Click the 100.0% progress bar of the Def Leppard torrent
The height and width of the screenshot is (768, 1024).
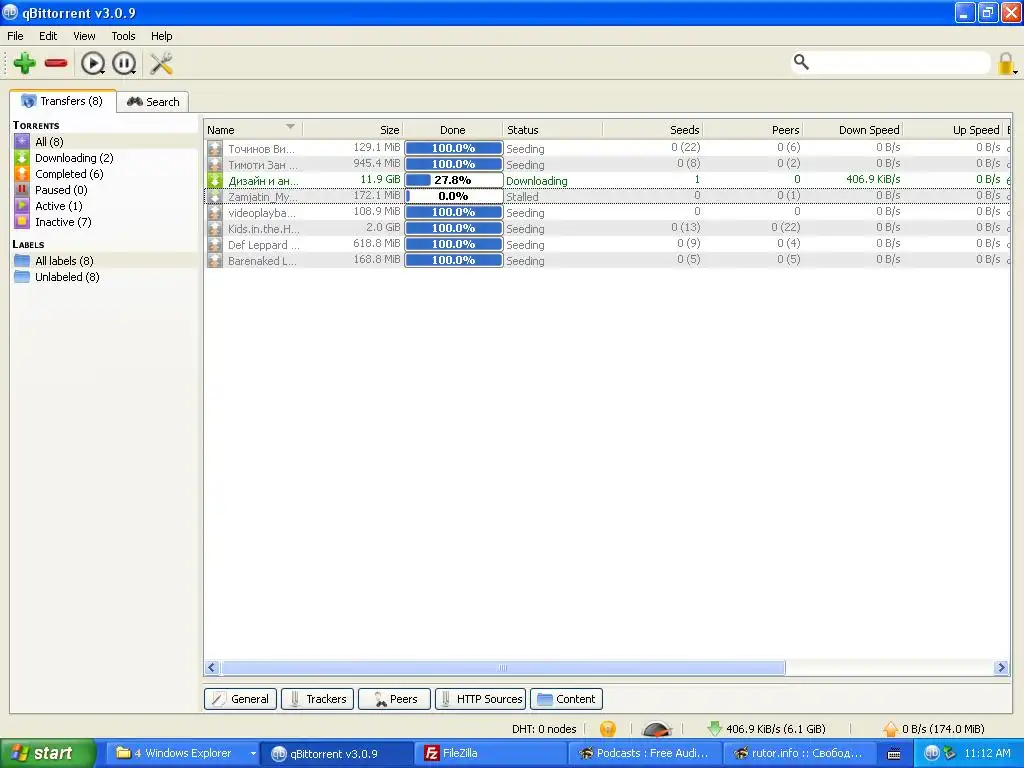coord(454,244)
